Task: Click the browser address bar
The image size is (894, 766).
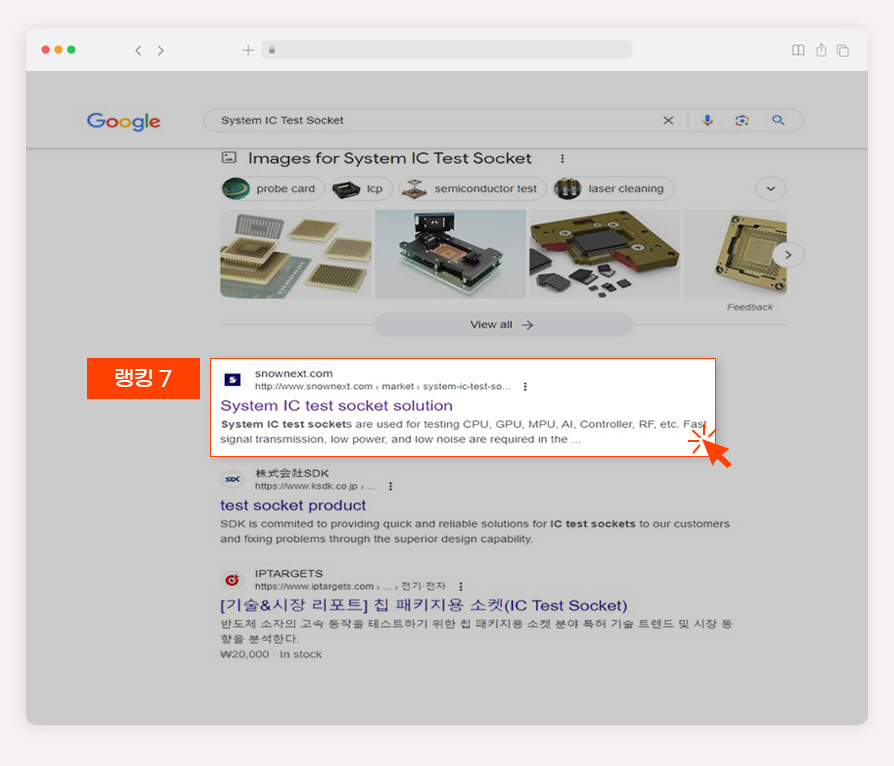Action: (x=447, y=50)
